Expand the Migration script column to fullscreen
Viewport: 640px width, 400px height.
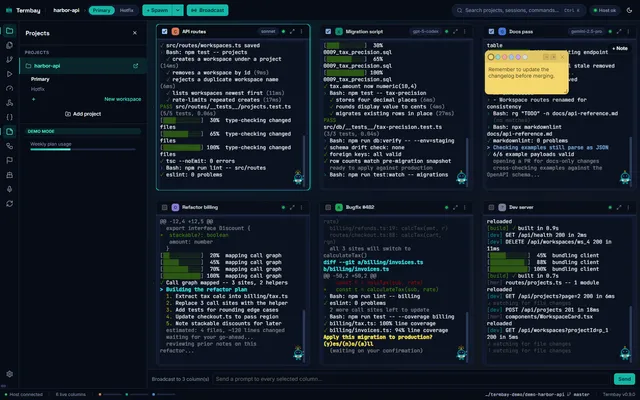[x=456, y=31]
